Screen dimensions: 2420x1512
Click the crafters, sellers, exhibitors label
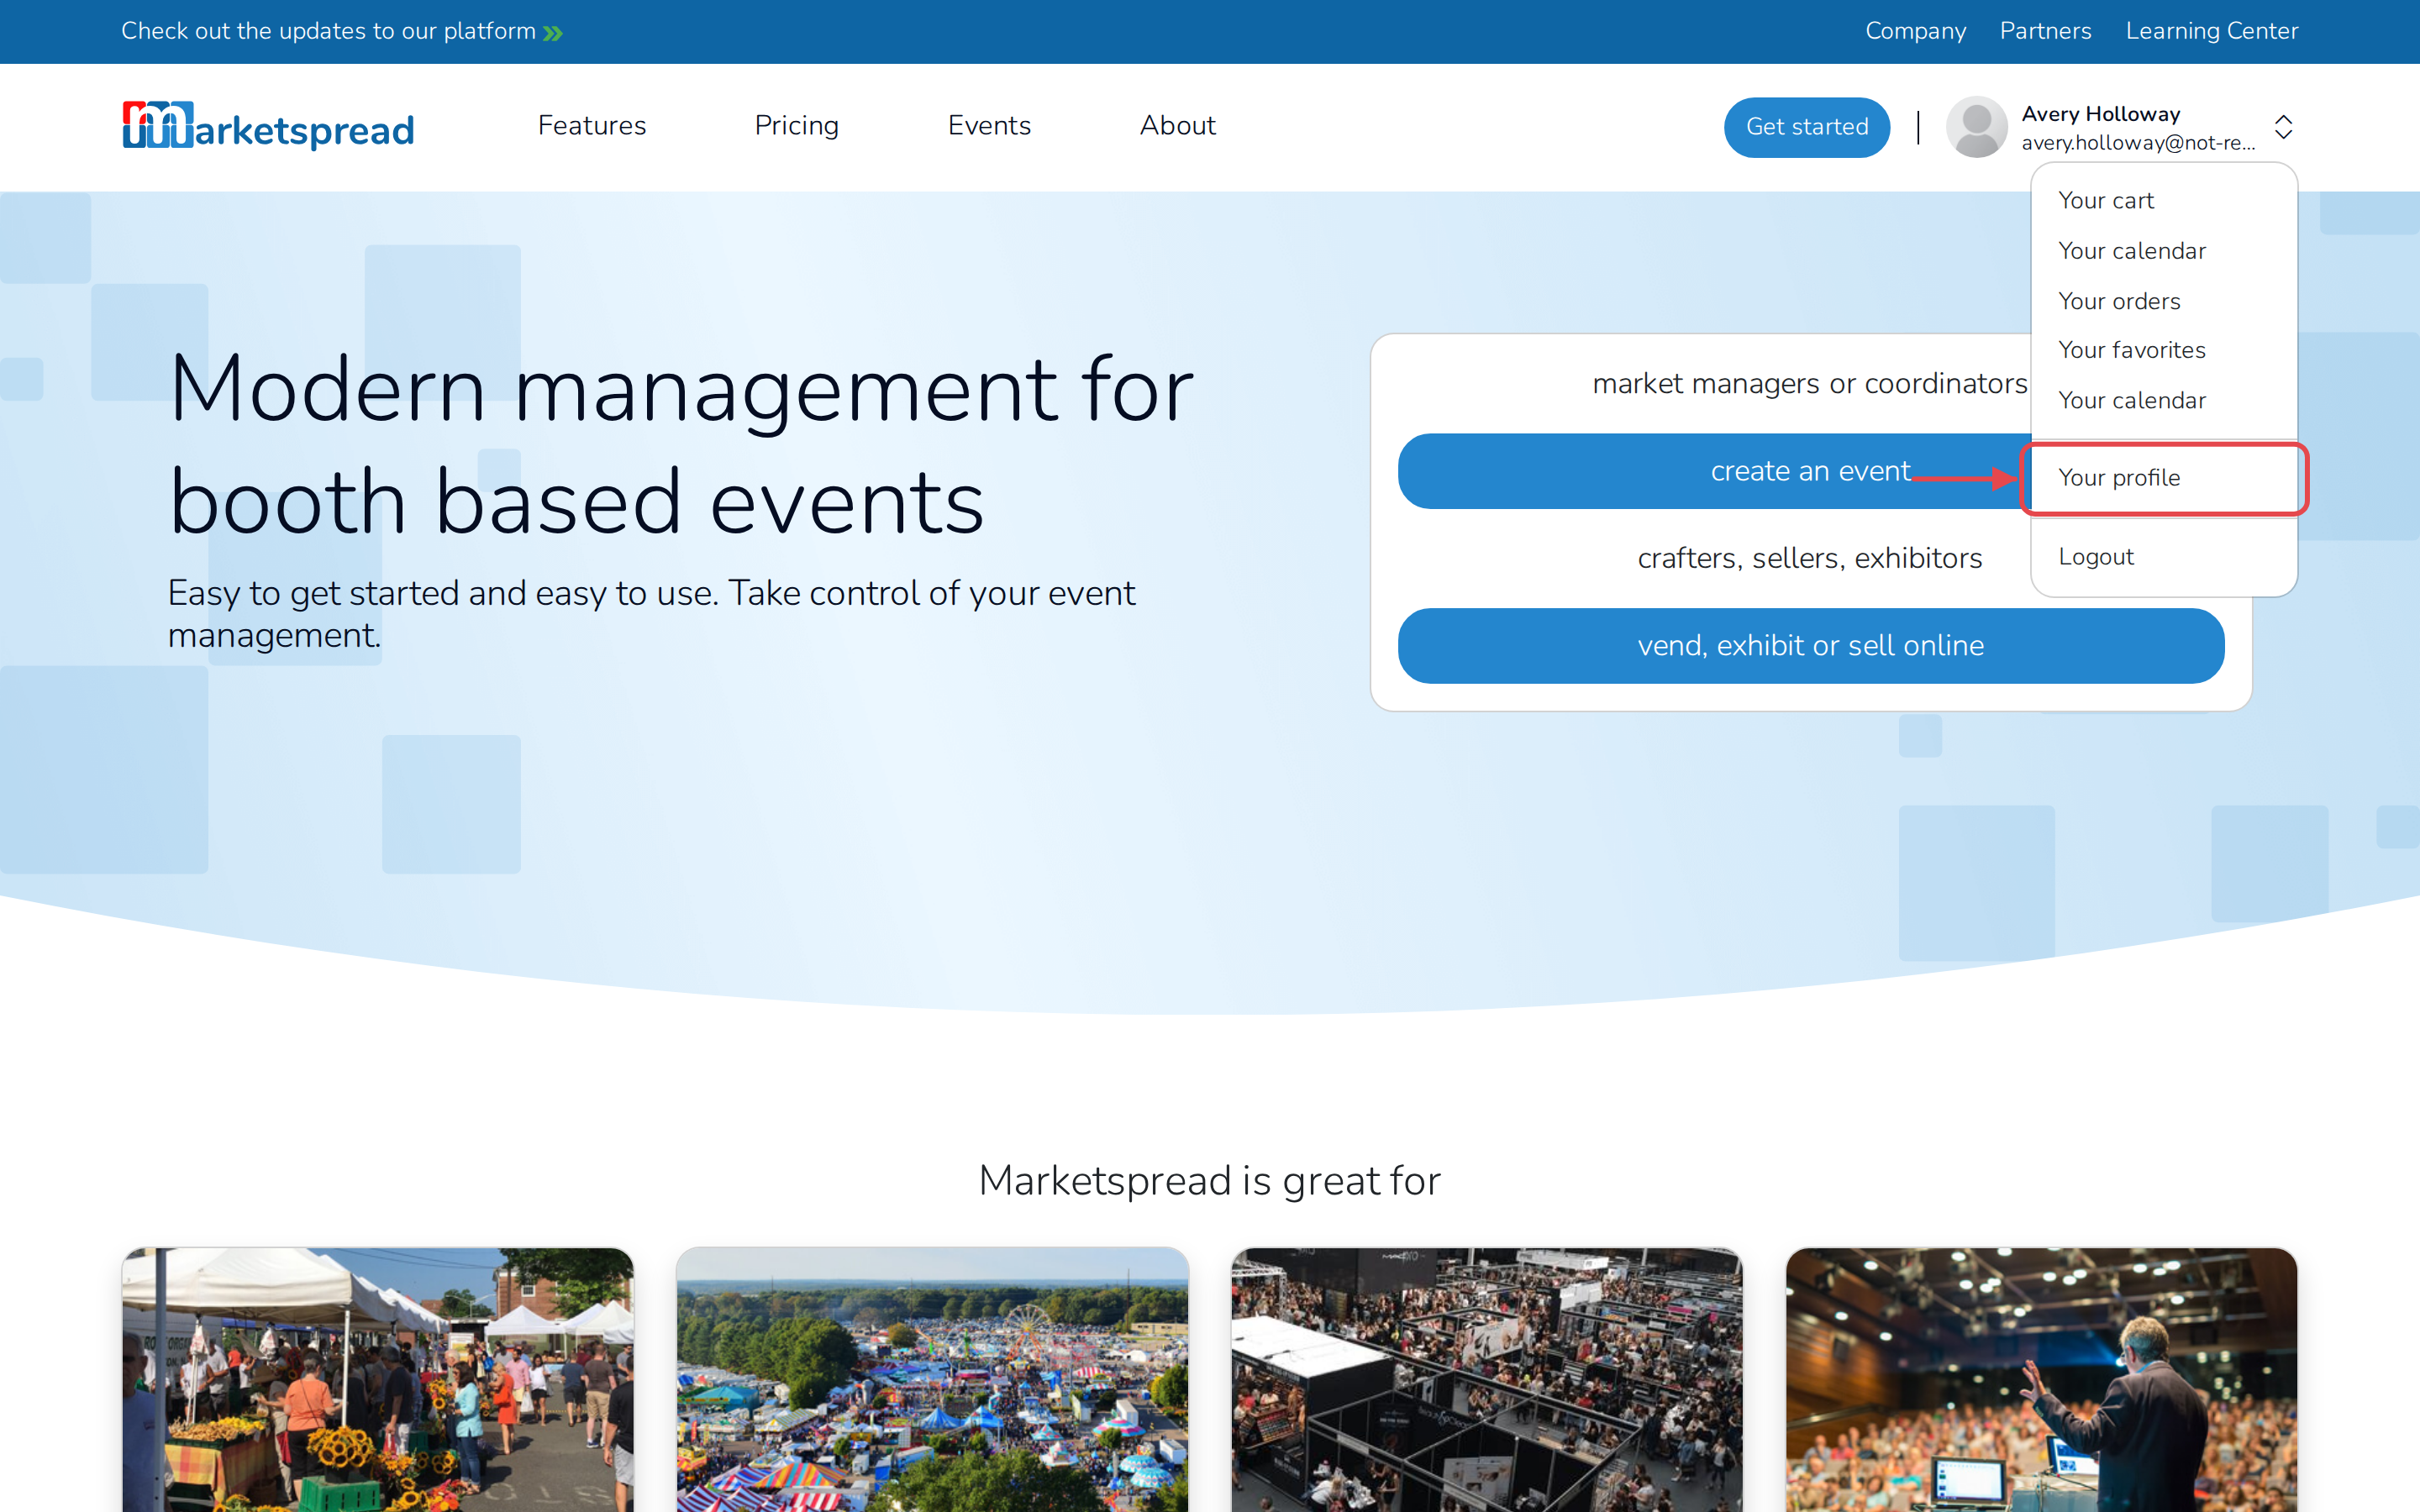pos(1809,558)
